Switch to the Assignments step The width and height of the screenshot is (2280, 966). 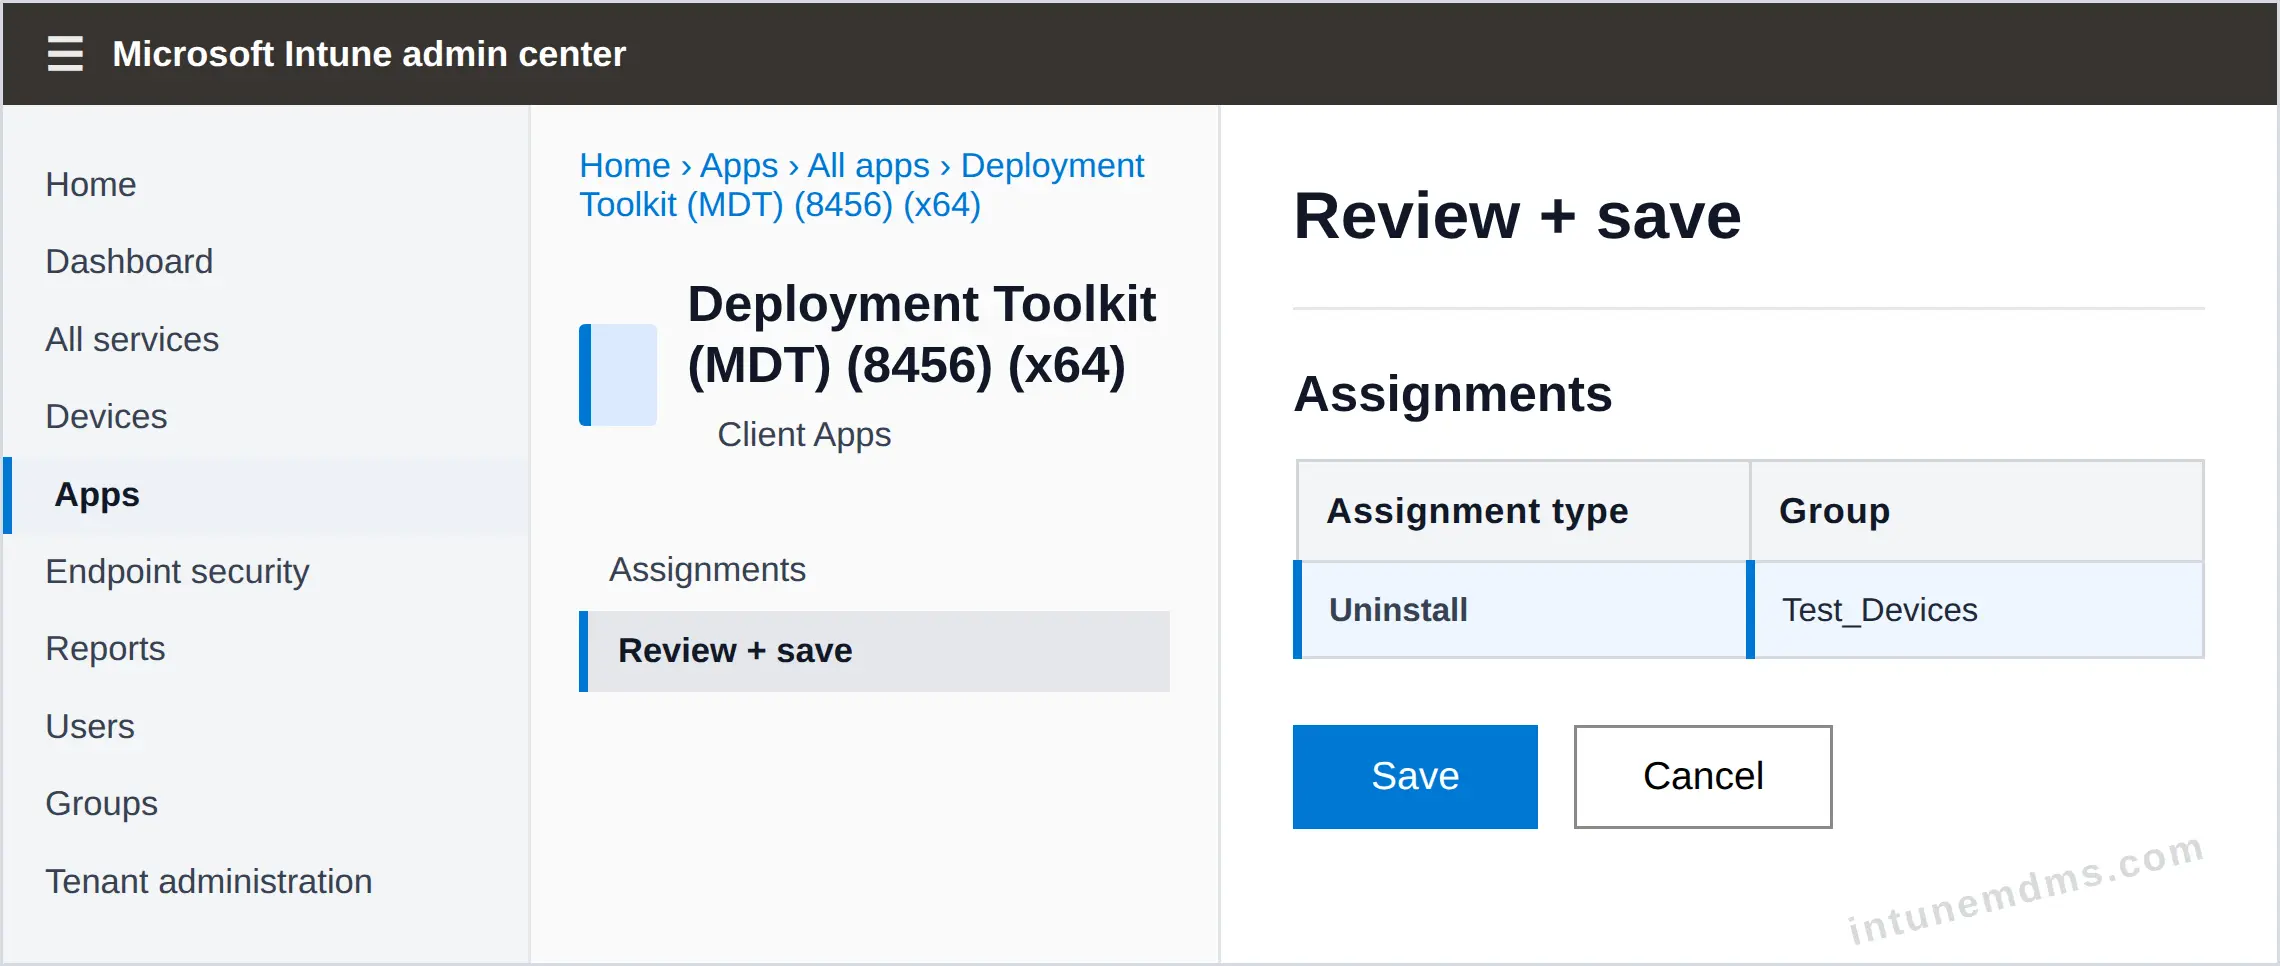pyautogui.click(x=707, y=569)
